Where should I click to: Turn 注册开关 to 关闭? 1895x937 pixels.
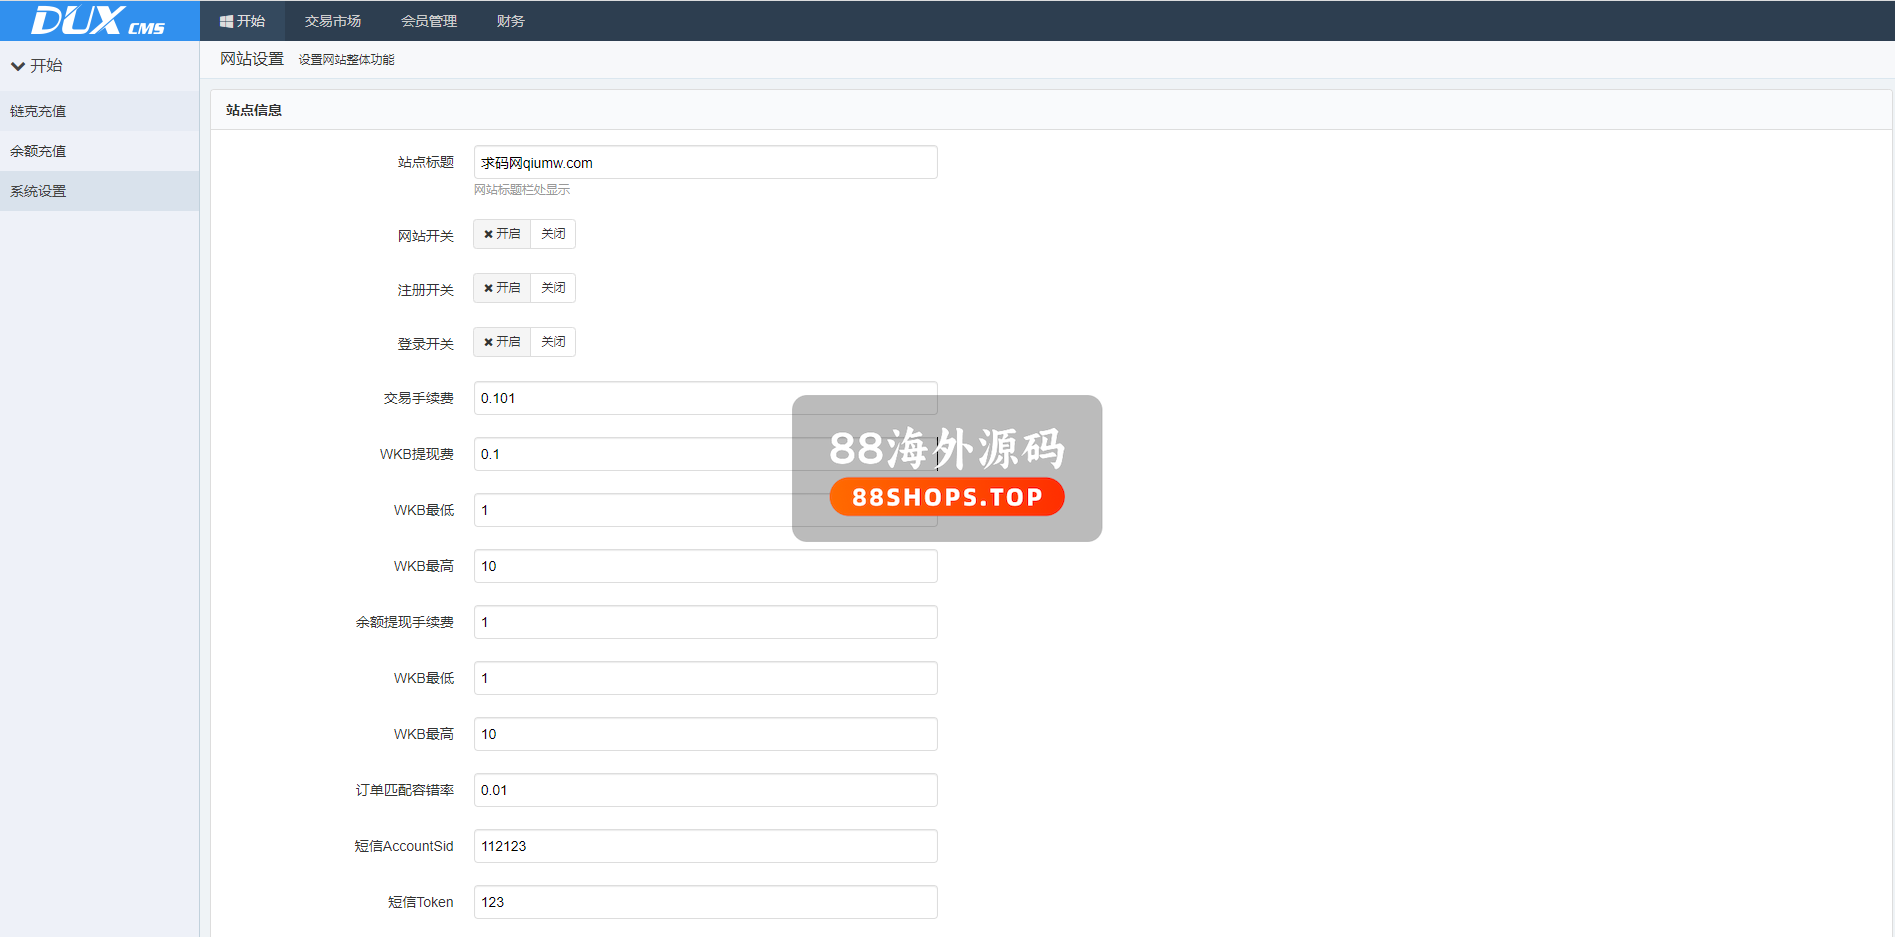pyautogui.click(x=553, y=288)
